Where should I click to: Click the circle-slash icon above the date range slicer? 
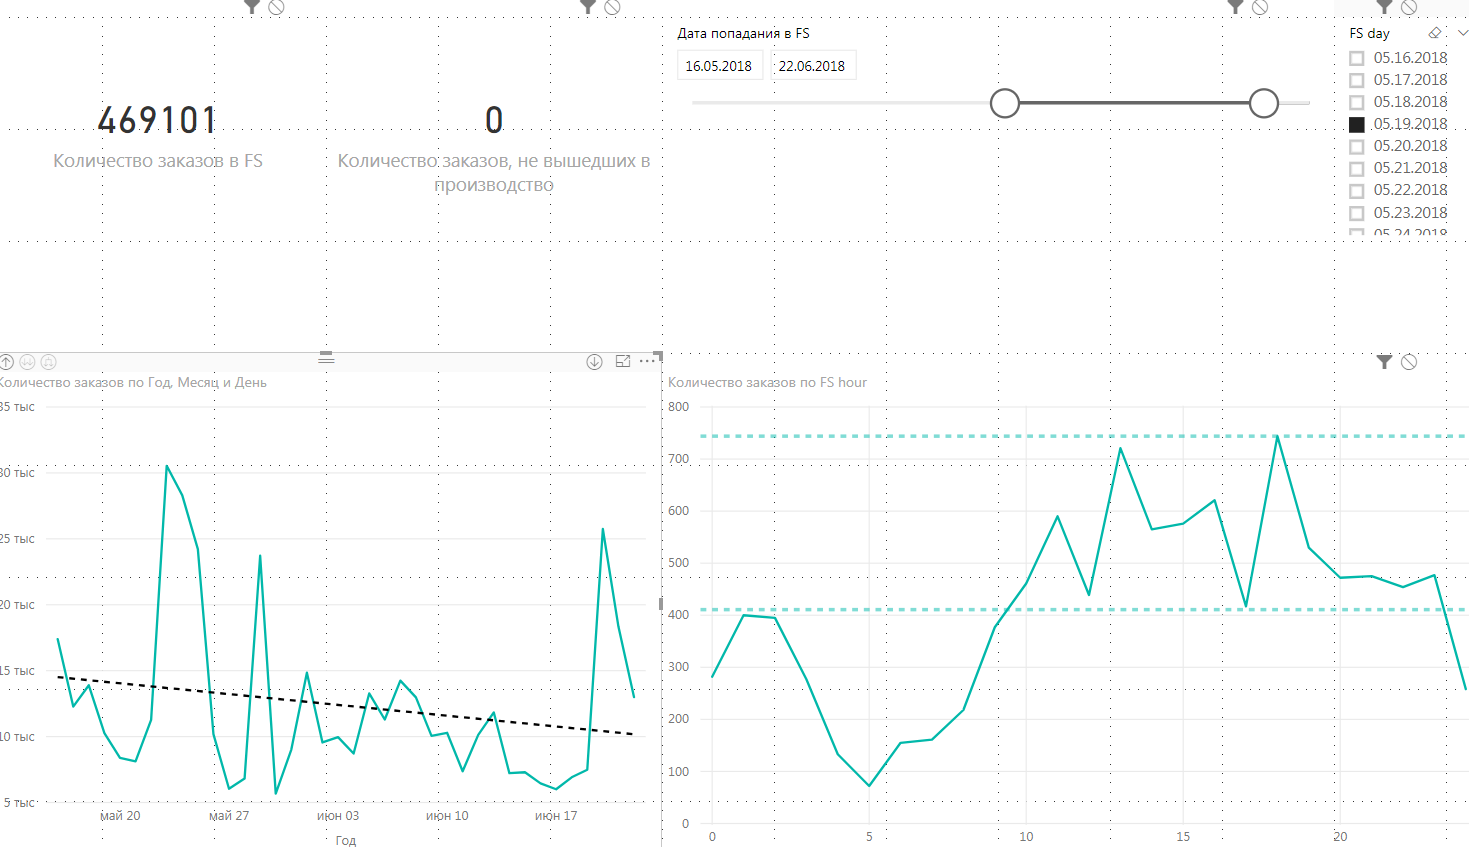(1261, 6)
